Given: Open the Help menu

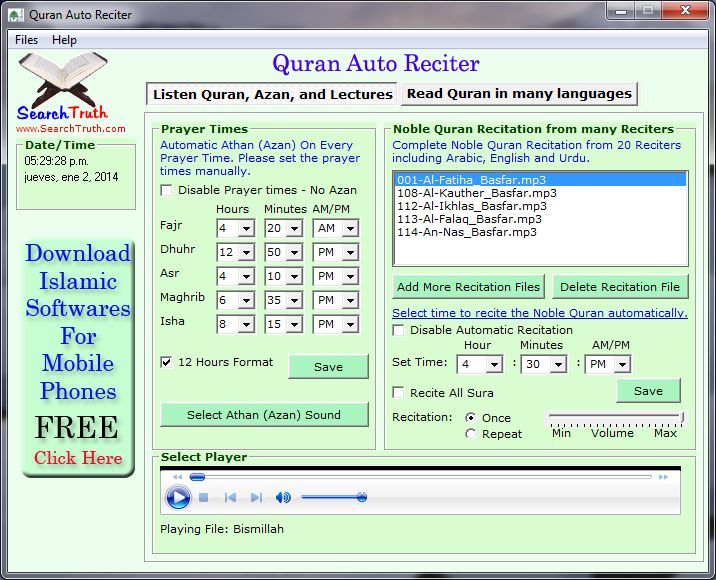Looking at the screenshot, I should pyautogui.click(x=64, y=40).
